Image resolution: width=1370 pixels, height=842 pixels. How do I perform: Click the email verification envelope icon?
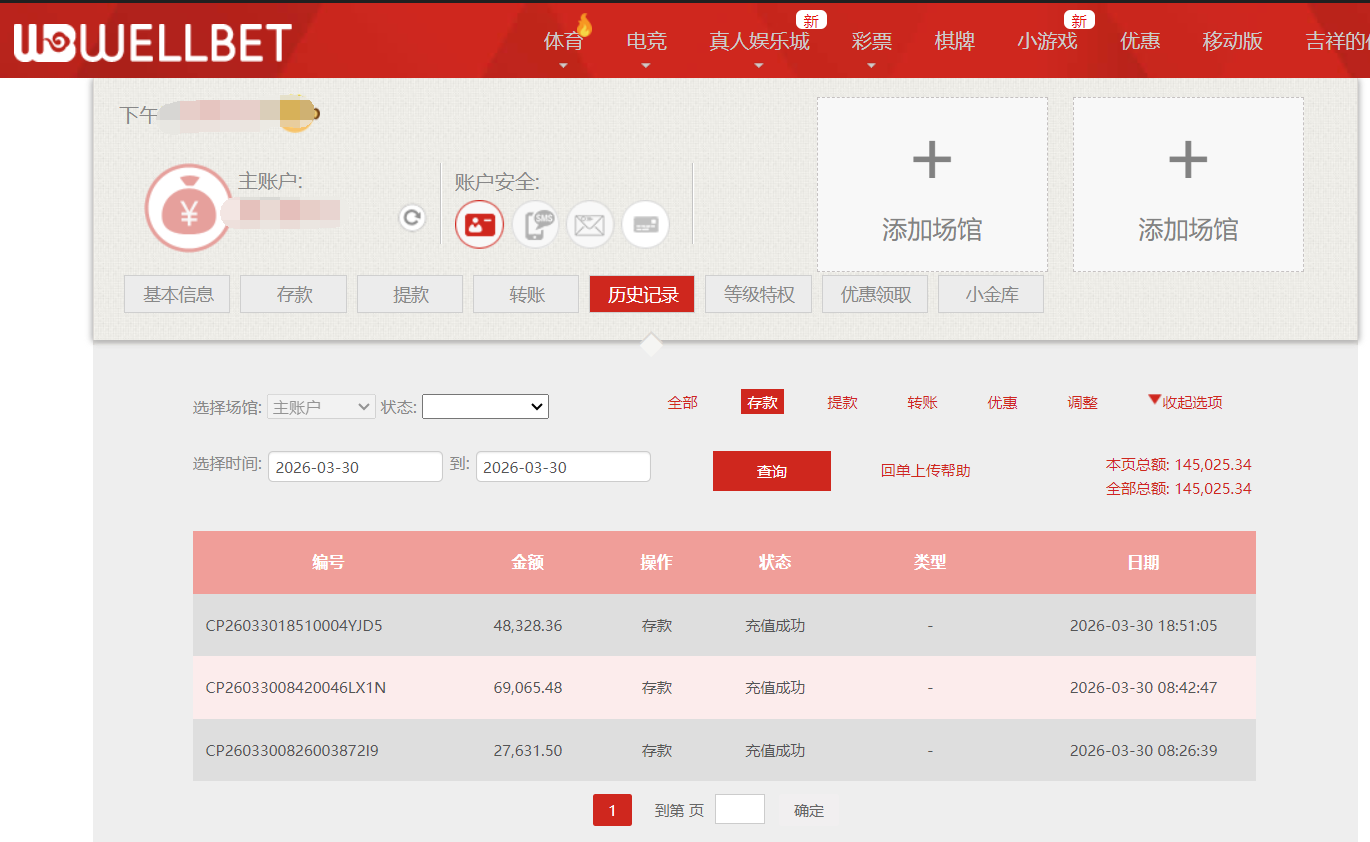[590, 224]
